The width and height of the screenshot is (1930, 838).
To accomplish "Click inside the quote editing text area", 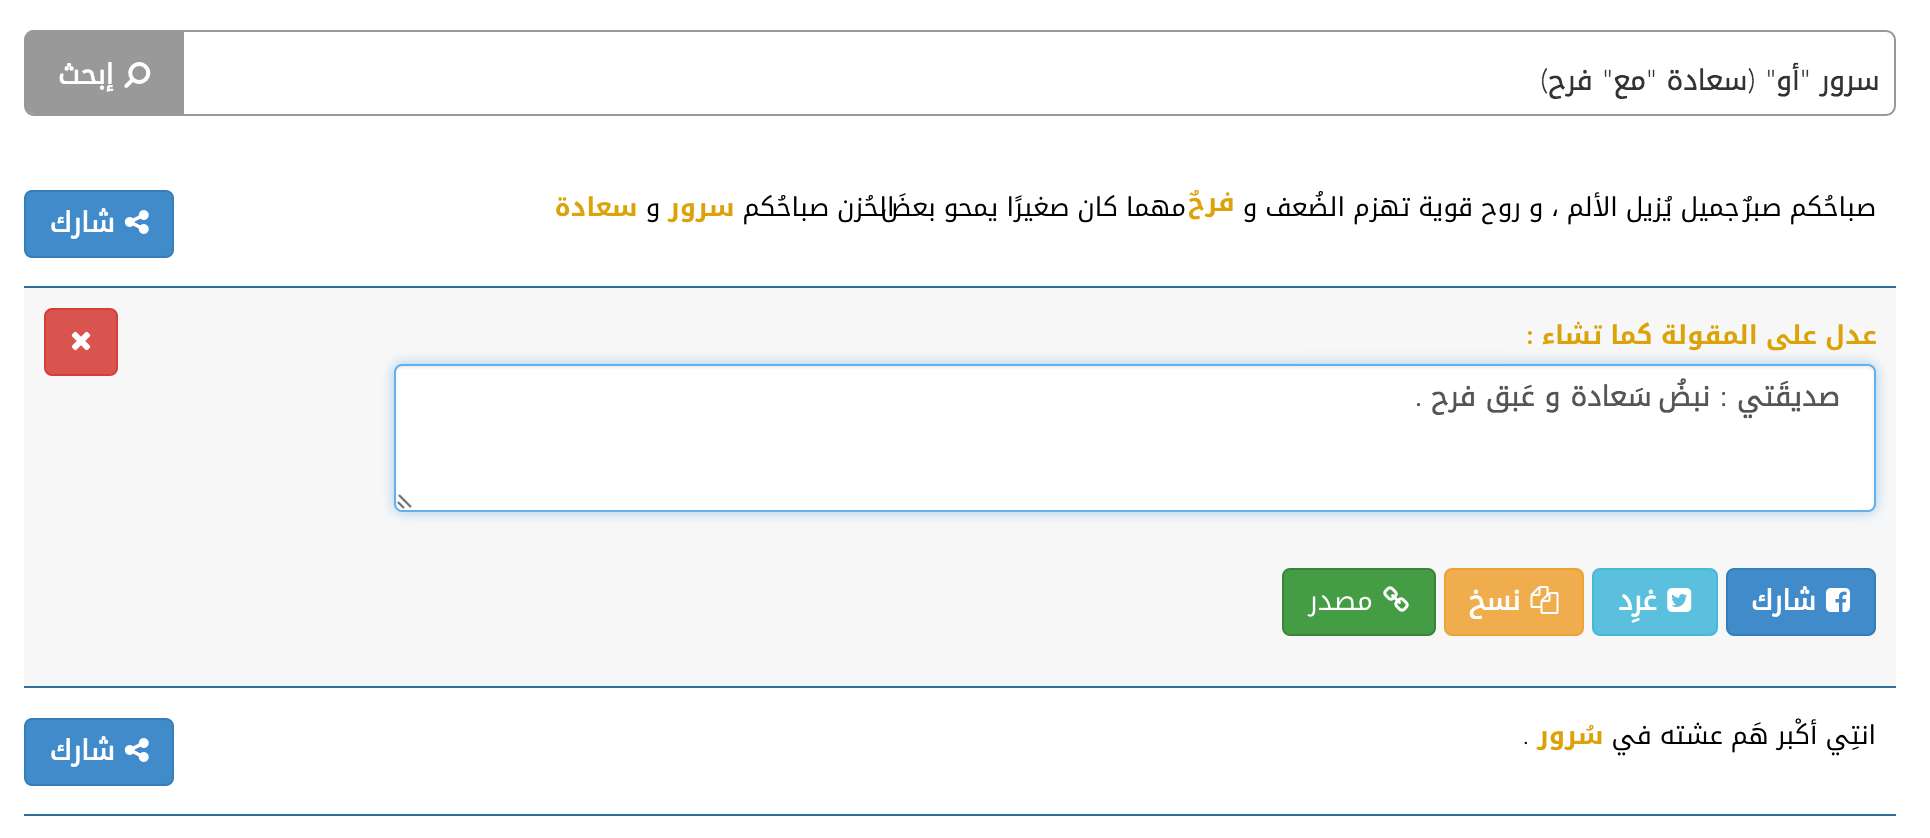I will [x=1135, y=438].
